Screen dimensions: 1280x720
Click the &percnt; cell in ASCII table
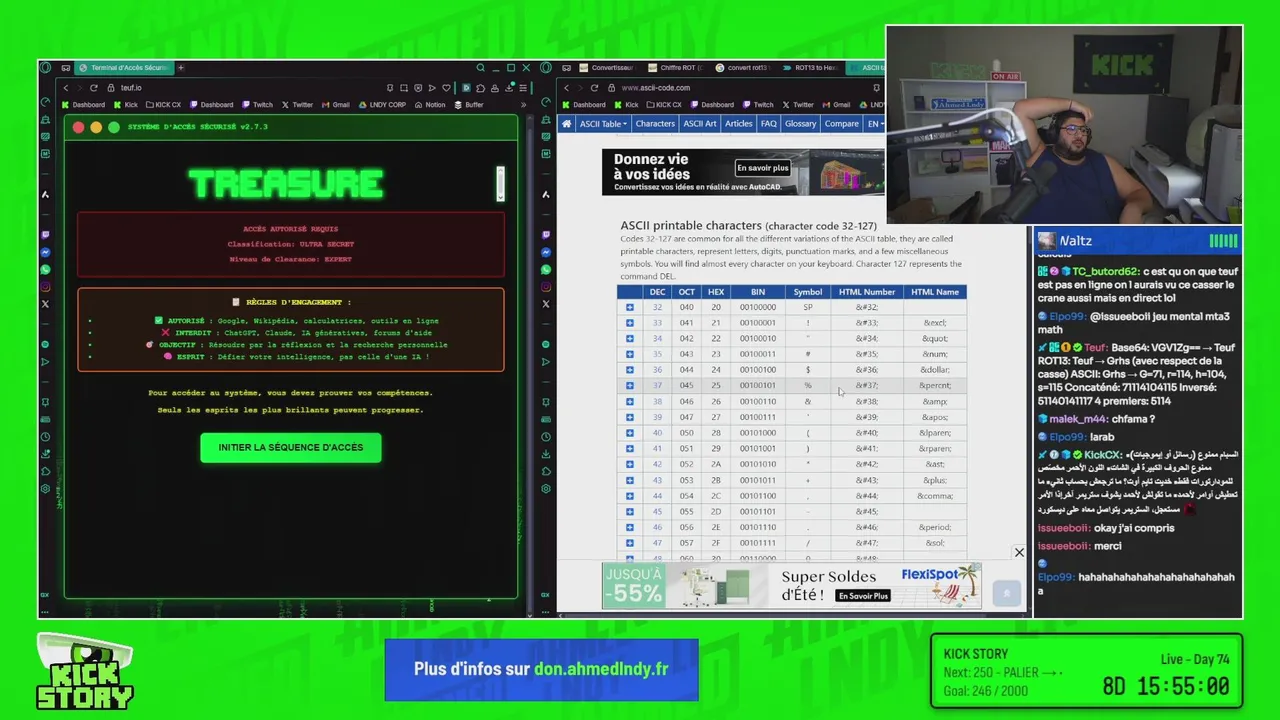pos(935,386)
